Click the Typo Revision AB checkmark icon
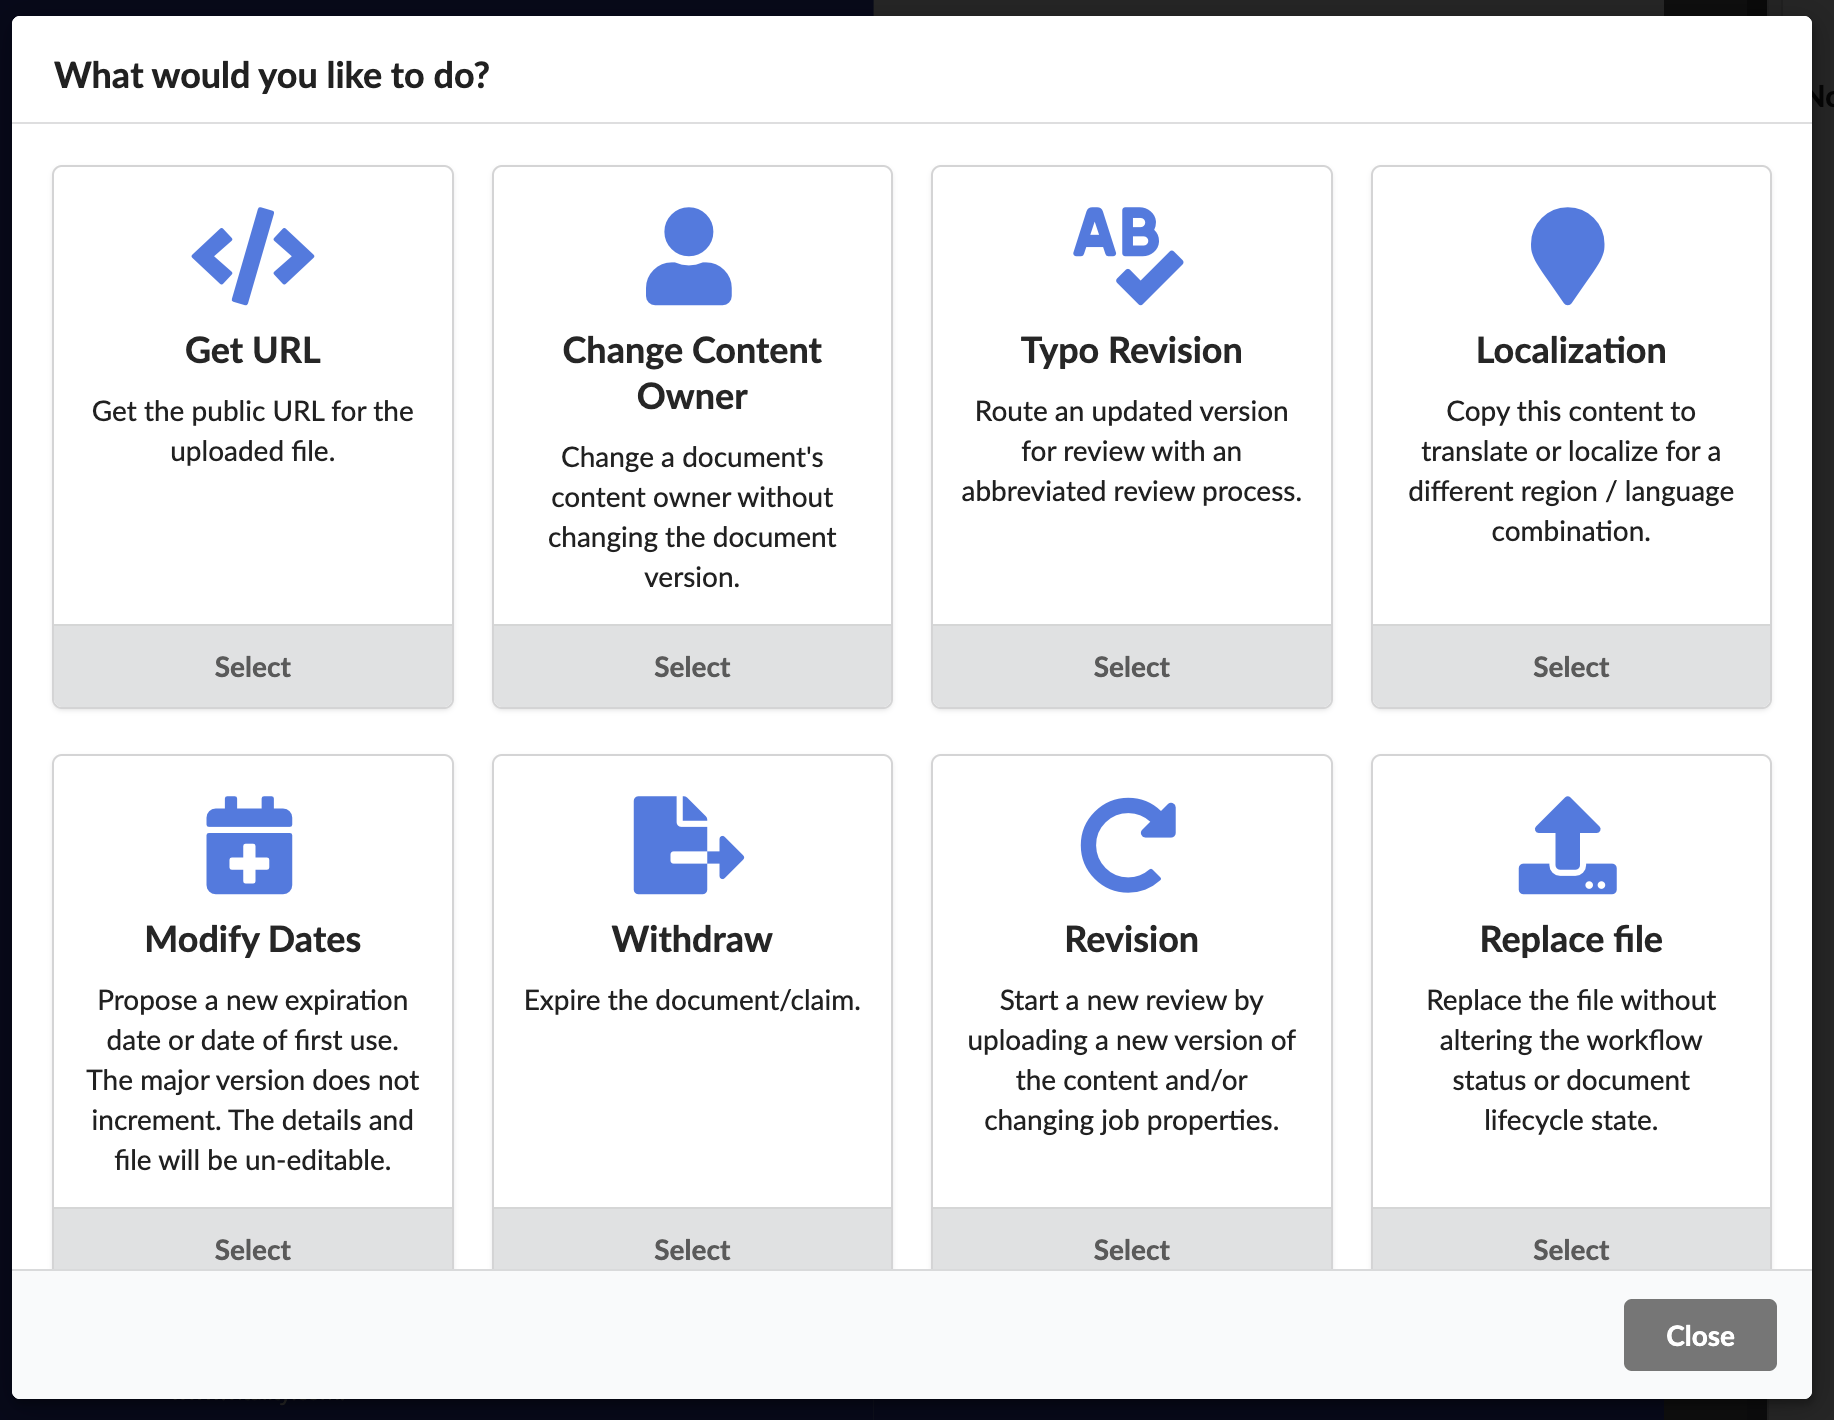Image resolution: width=1834 pixels, height=1420 pixels. click(x=1128, y=256)
